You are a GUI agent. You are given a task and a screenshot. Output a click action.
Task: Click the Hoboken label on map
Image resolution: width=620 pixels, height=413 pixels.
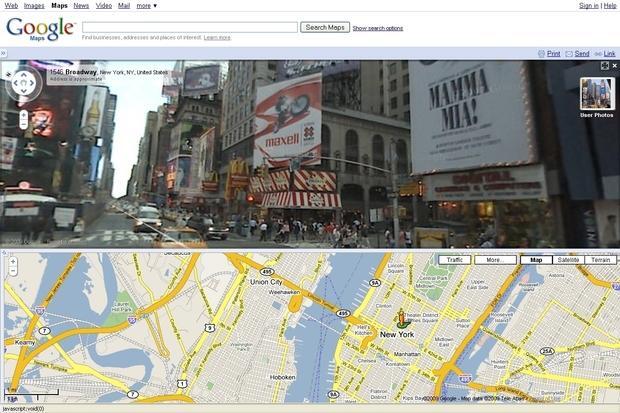(282, 377)
